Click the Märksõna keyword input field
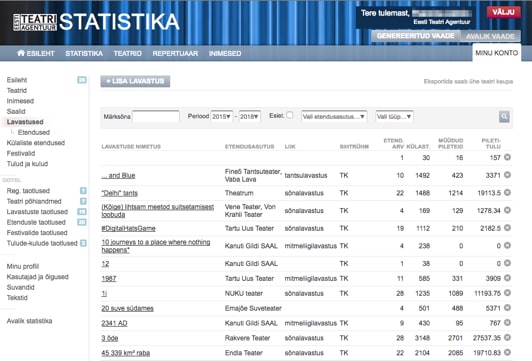The image size is (532, 361). pyautogui.click(x=156, y=116)
